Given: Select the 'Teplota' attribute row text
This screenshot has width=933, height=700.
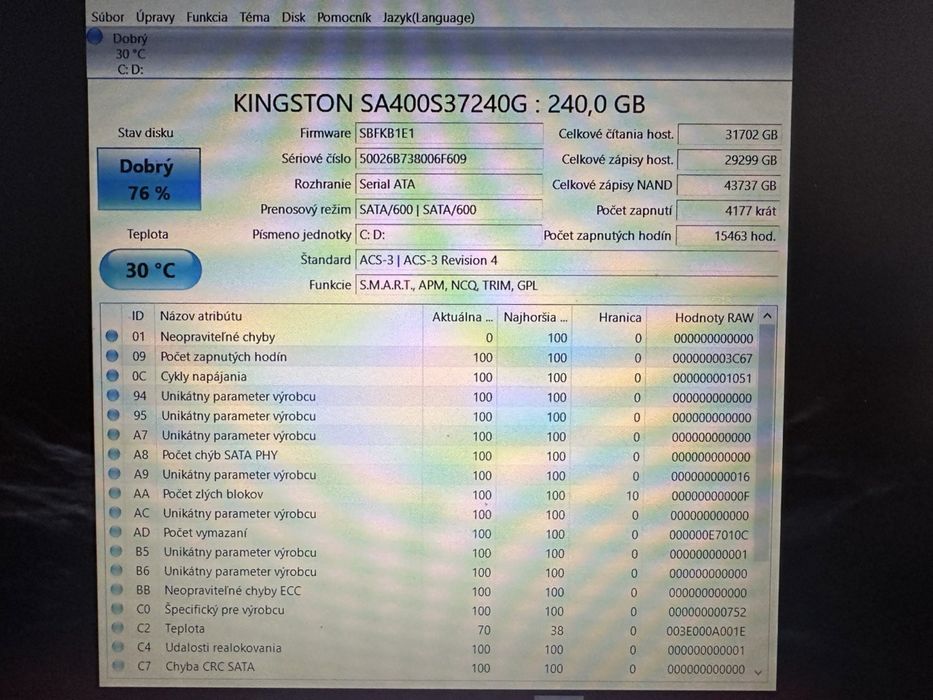Looking at the screenshot, I should [184, 629].
